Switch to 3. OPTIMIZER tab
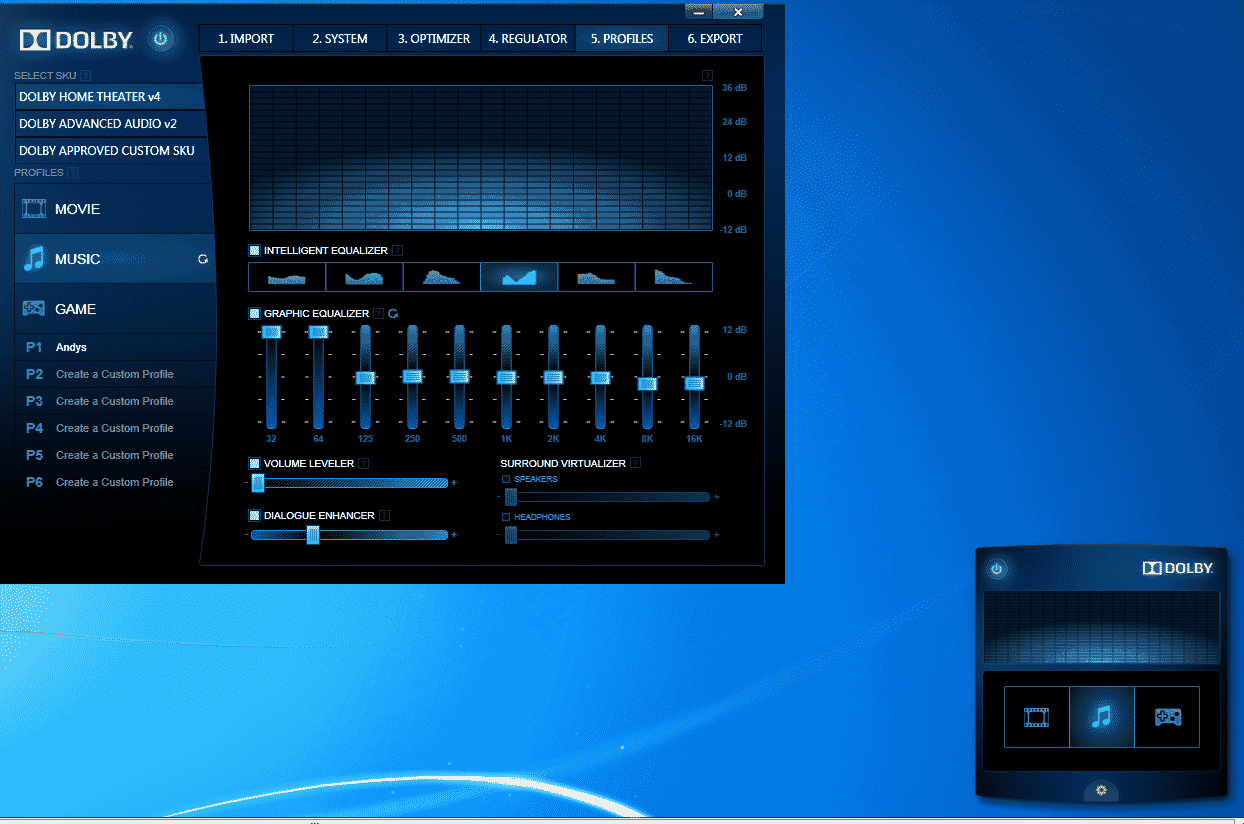 pyautogui.click(x=434, y=39)
